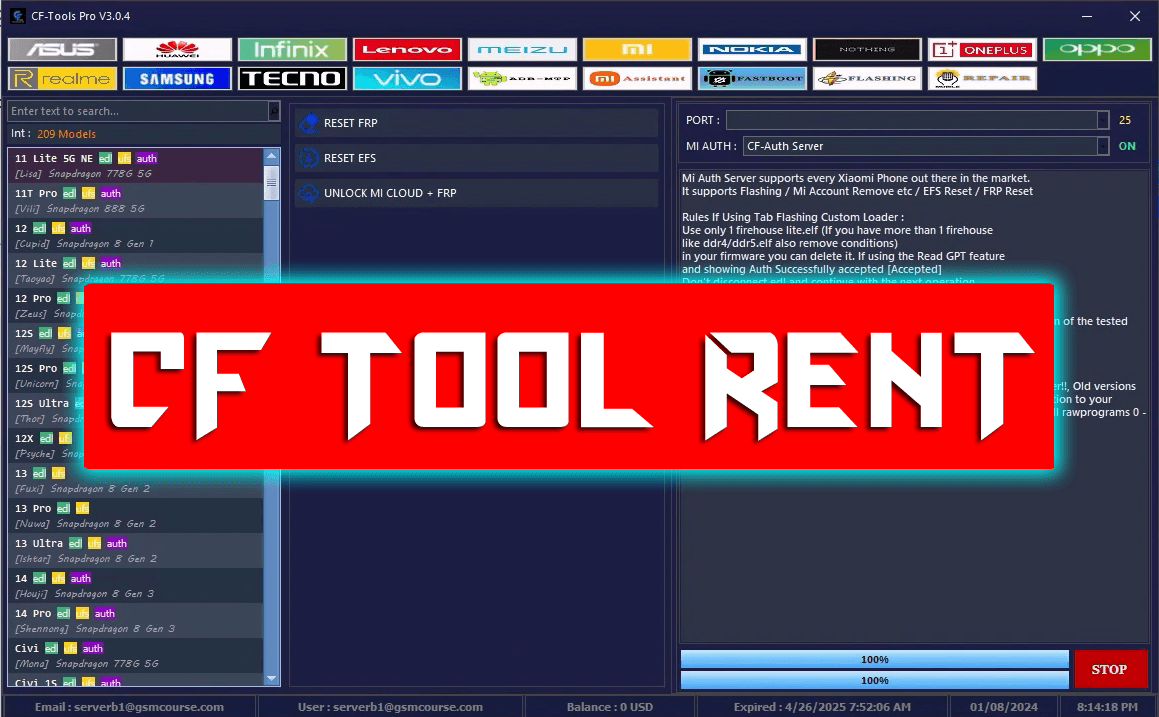Select the Meizu brand logo
The width and height of the screenshot is (1159, 717).
click(523, 50)
